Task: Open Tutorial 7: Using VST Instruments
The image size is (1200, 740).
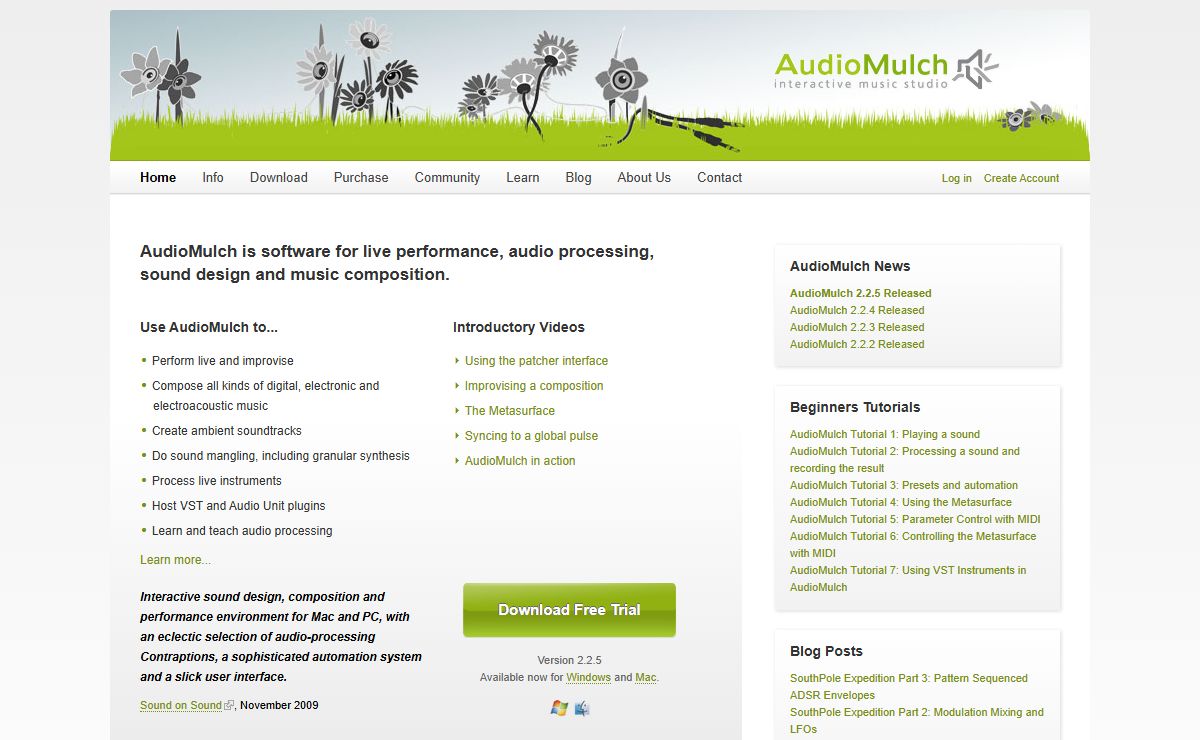Action: coord(908,579)
